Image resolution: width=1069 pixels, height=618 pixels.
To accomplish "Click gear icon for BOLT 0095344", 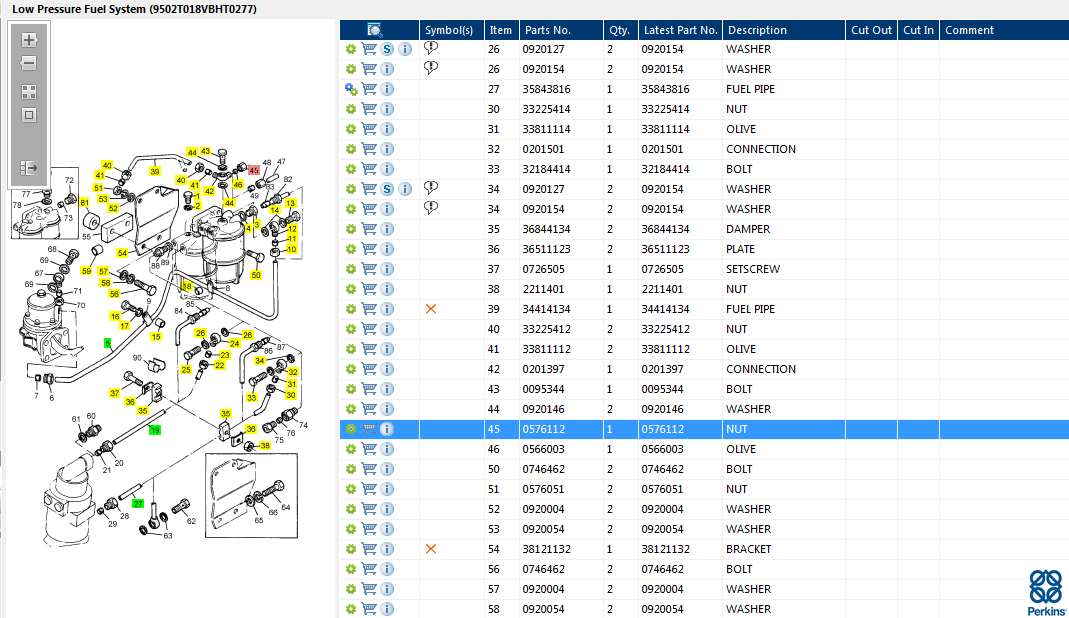I will (x=350, y=389).
